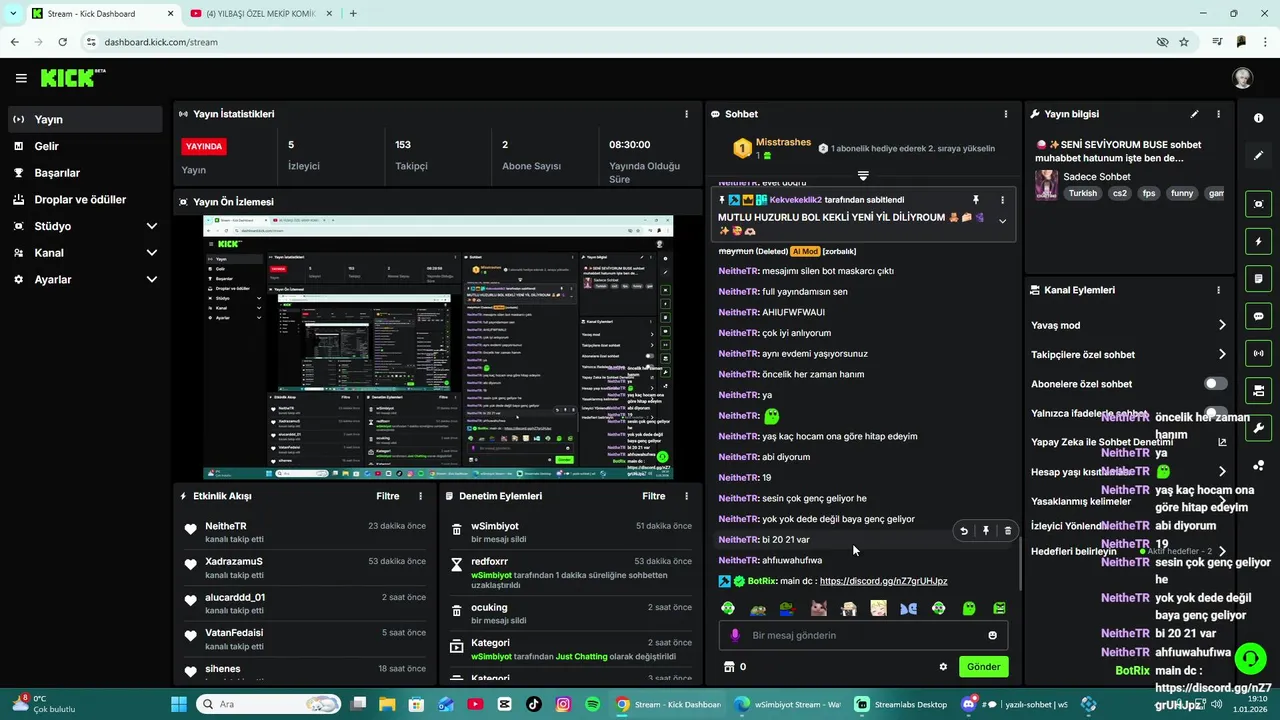Click the green headset support button
The width and height of the screenshot is (1280, 720).
point(1250,658)
